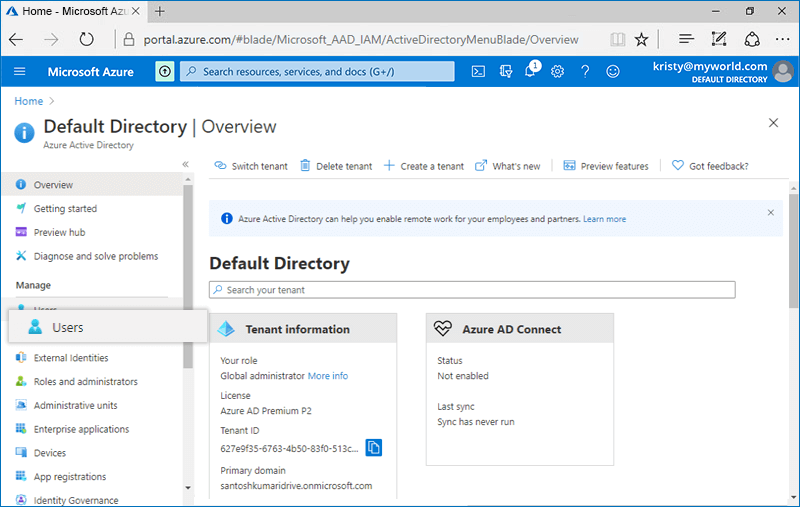Open the More info link under role

click(x=327, y=376)
